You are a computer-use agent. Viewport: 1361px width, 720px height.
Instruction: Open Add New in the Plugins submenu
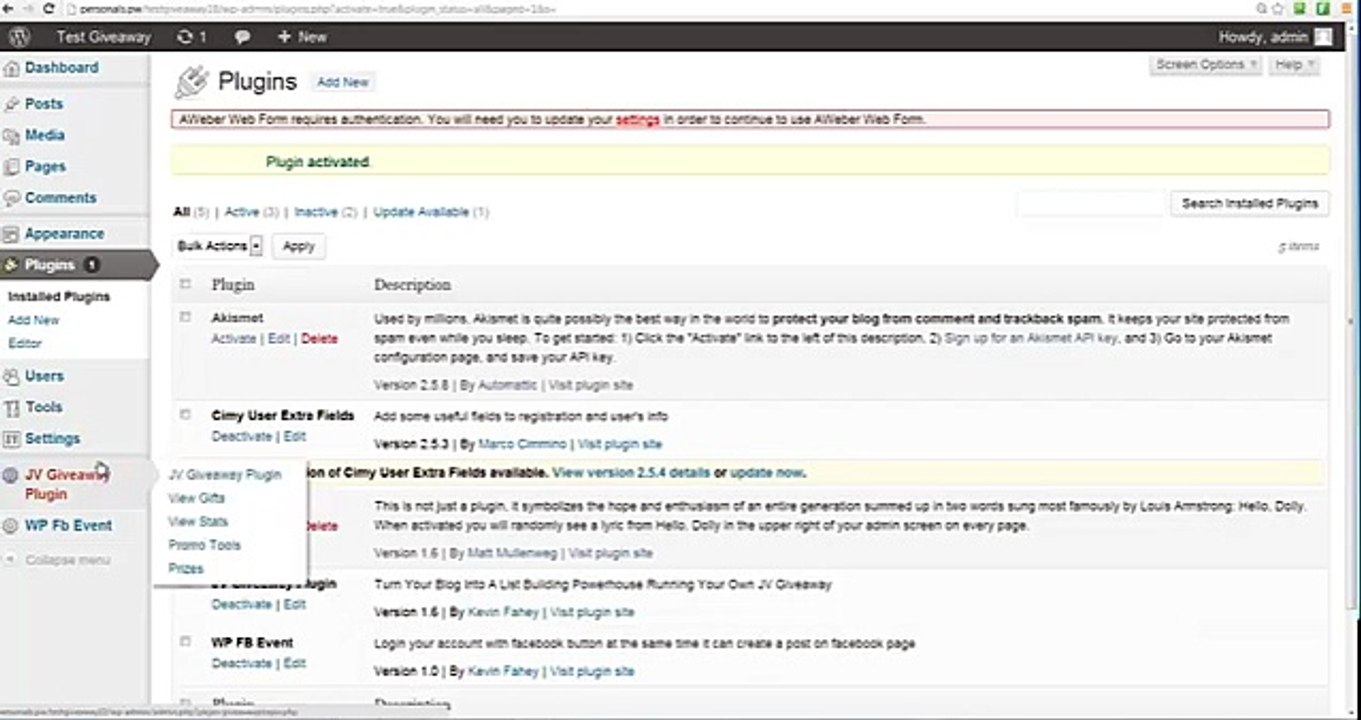pyautogui.click(x=33, y=320)
